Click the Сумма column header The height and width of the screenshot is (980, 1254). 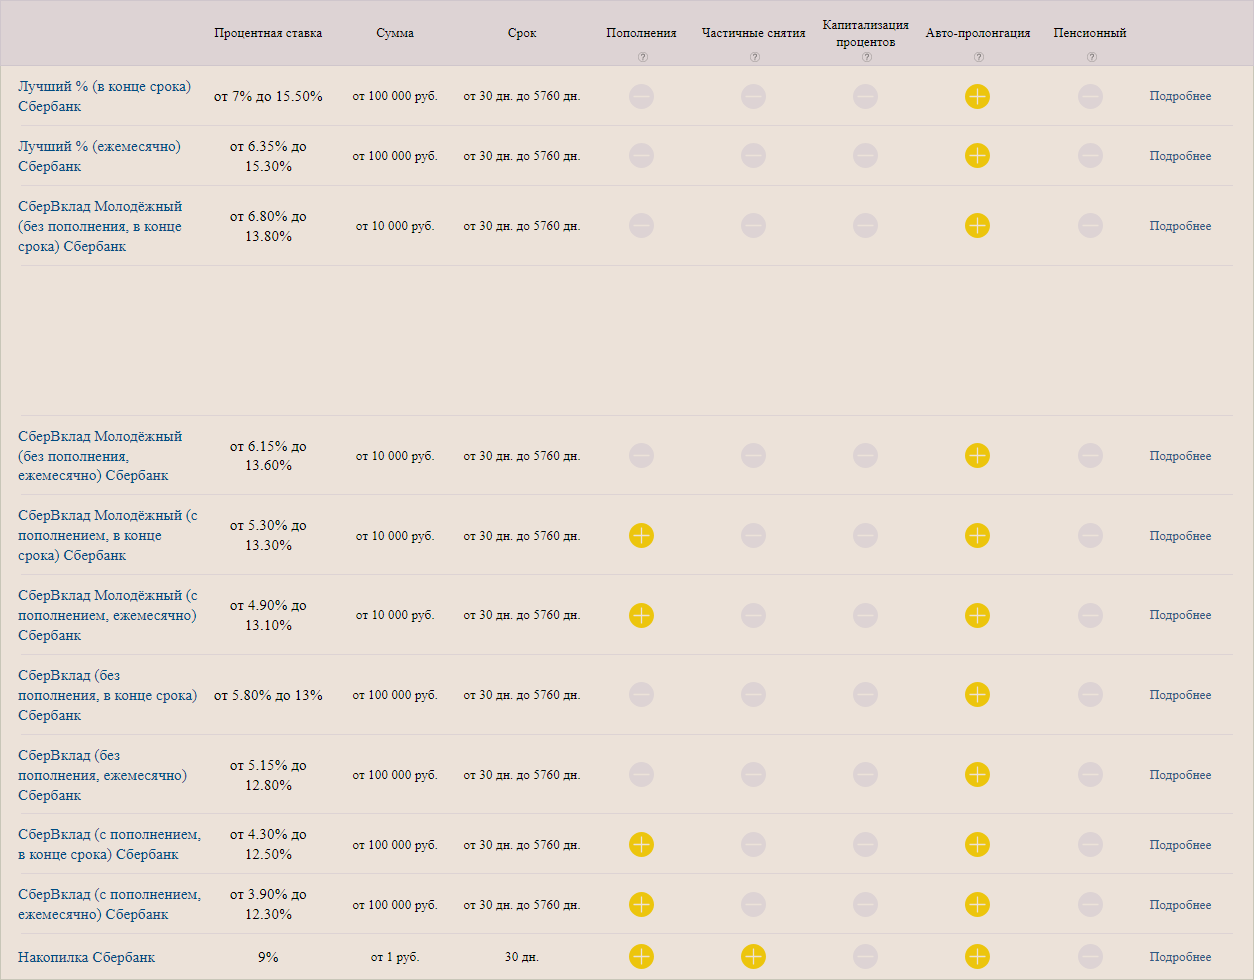coord(395,33)
